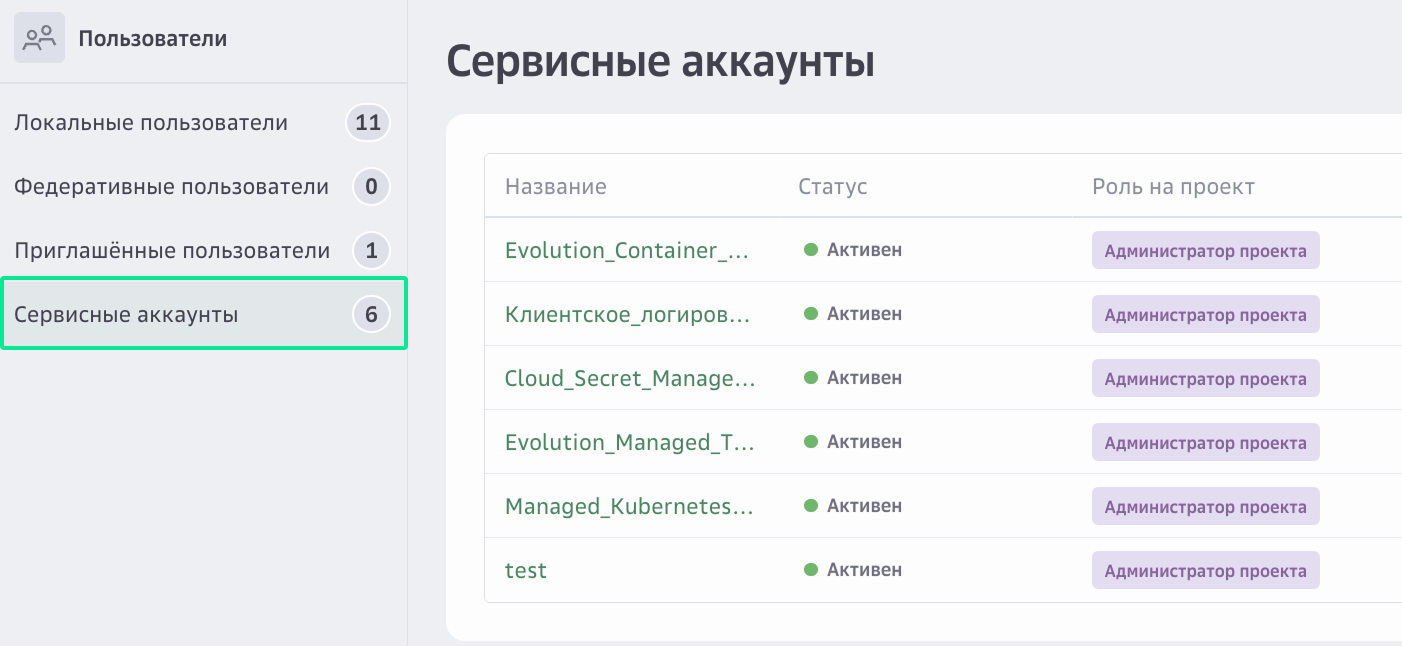Click the counter badge showing 11 local users
This screenshot has height=646, width=1402.
pos(367,122)
